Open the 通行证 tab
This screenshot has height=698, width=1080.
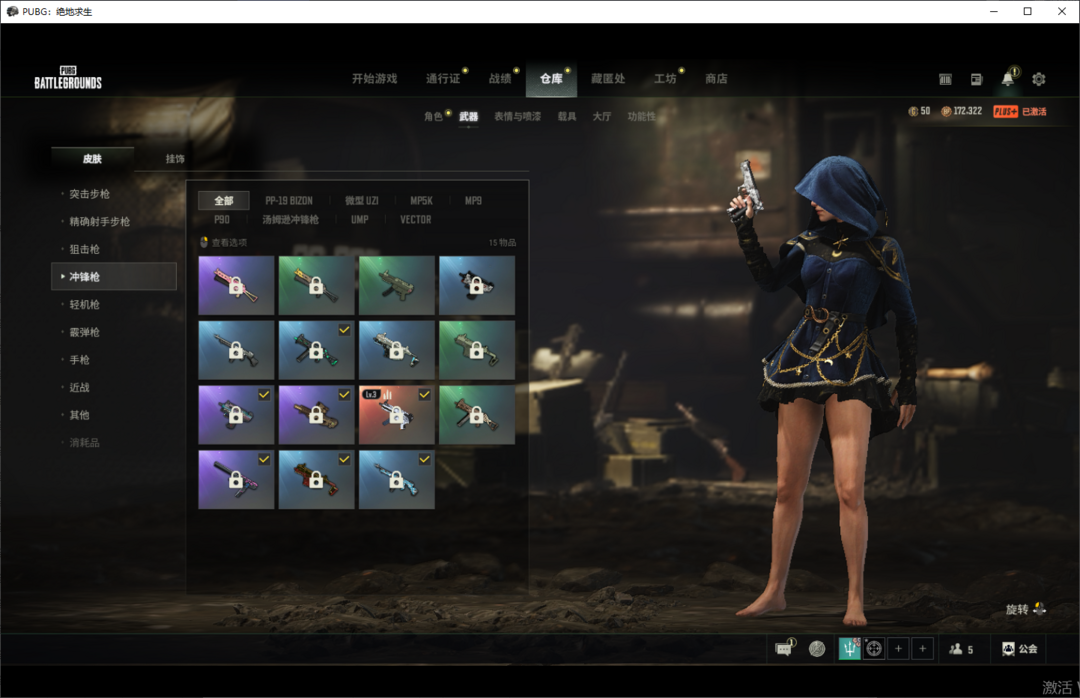(443, 79)
